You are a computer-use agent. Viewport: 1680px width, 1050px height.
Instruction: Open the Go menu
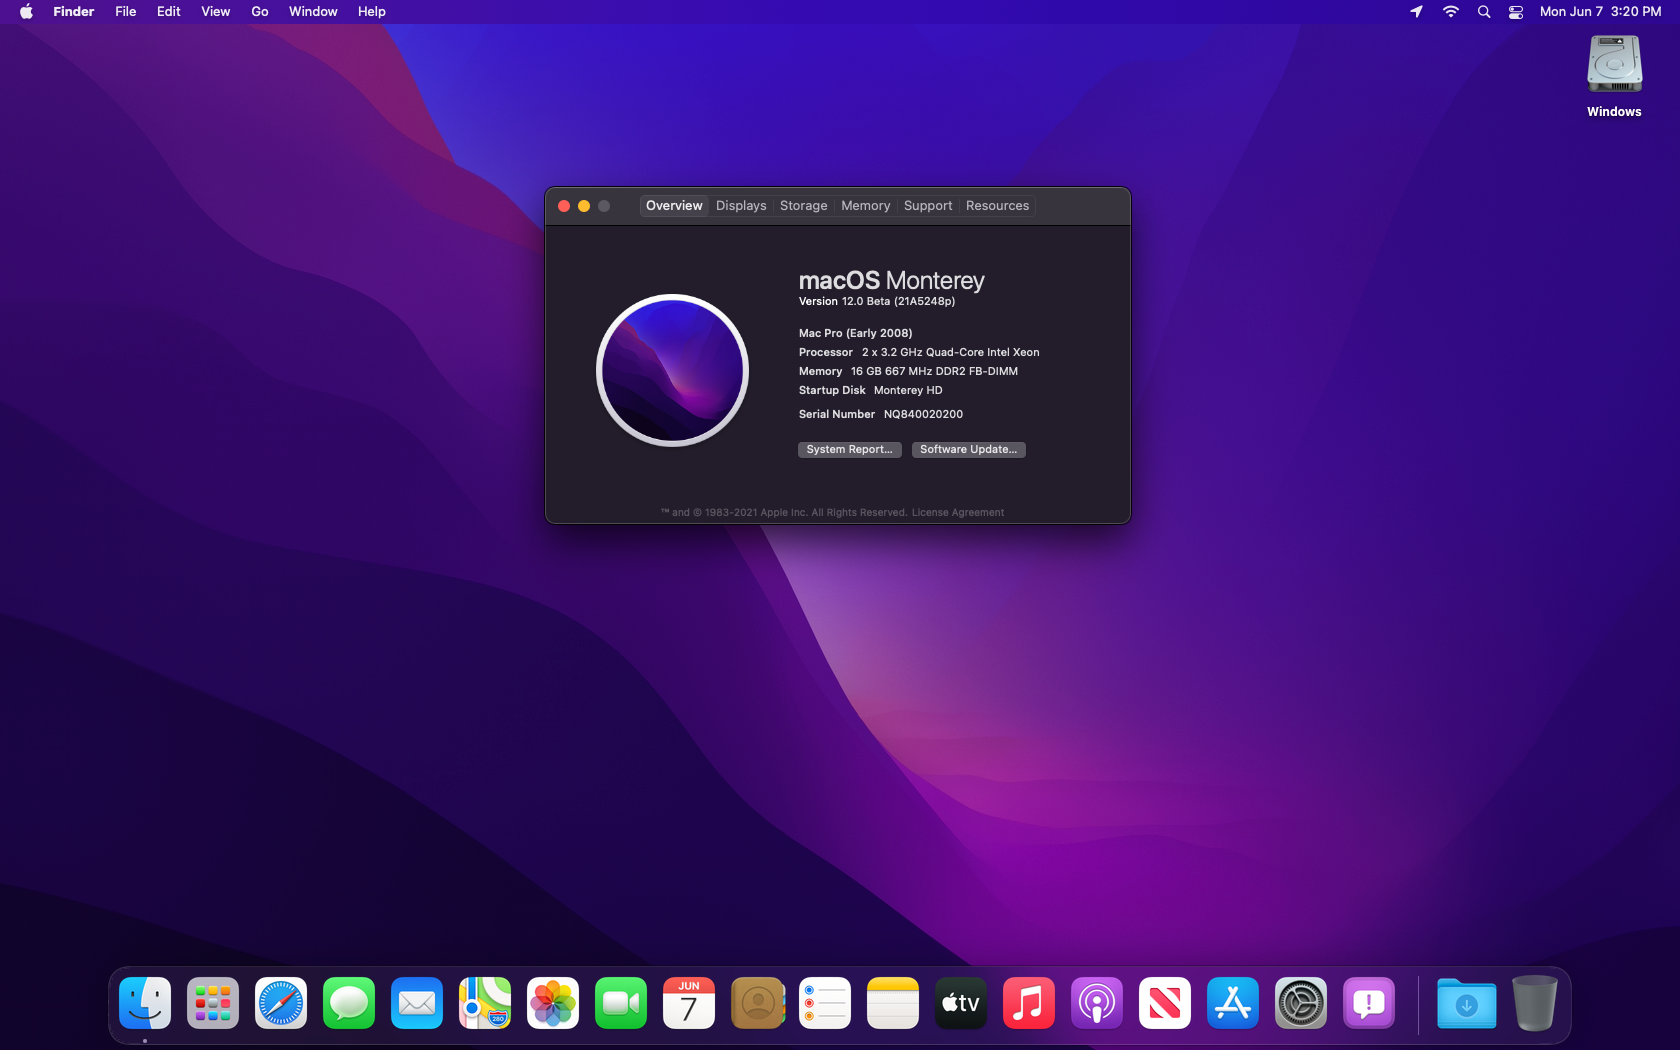(260, 12)
